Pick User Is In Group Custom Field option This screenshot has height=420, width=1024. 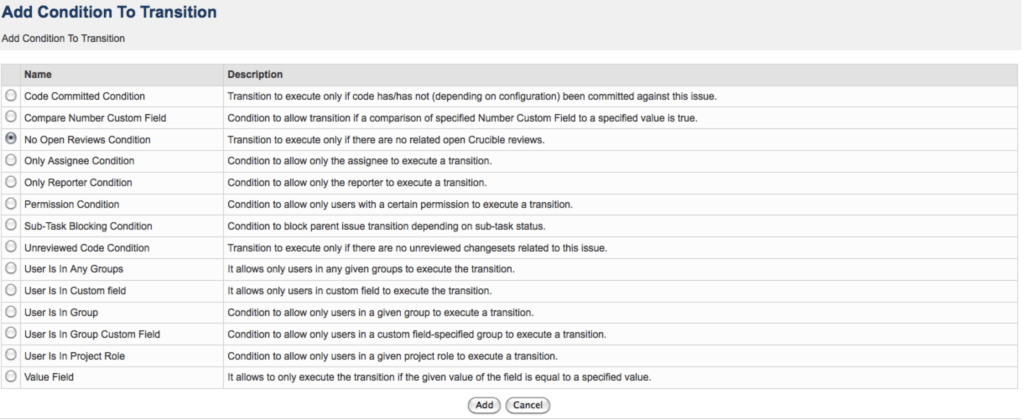(11, 333)
